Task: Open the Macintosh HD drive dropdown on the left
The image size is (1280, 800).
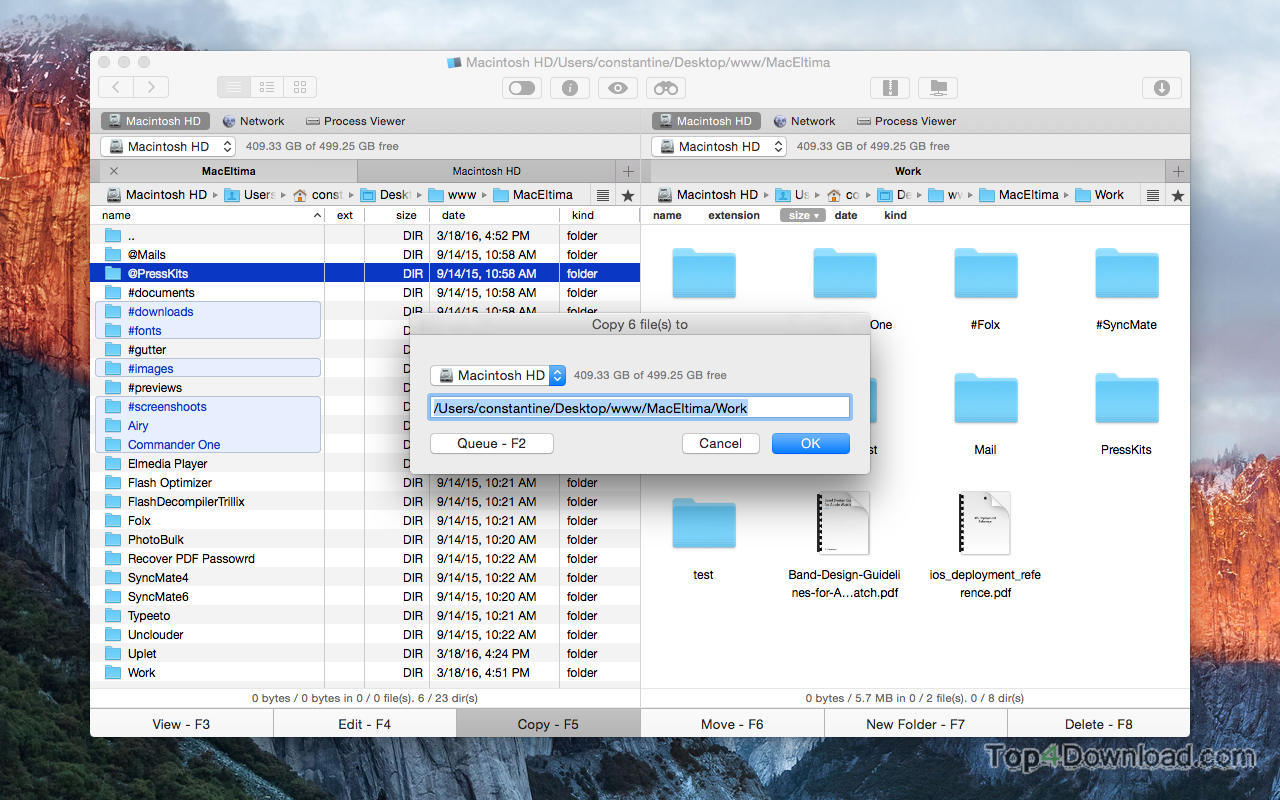Action: click(x=166, y=146)
